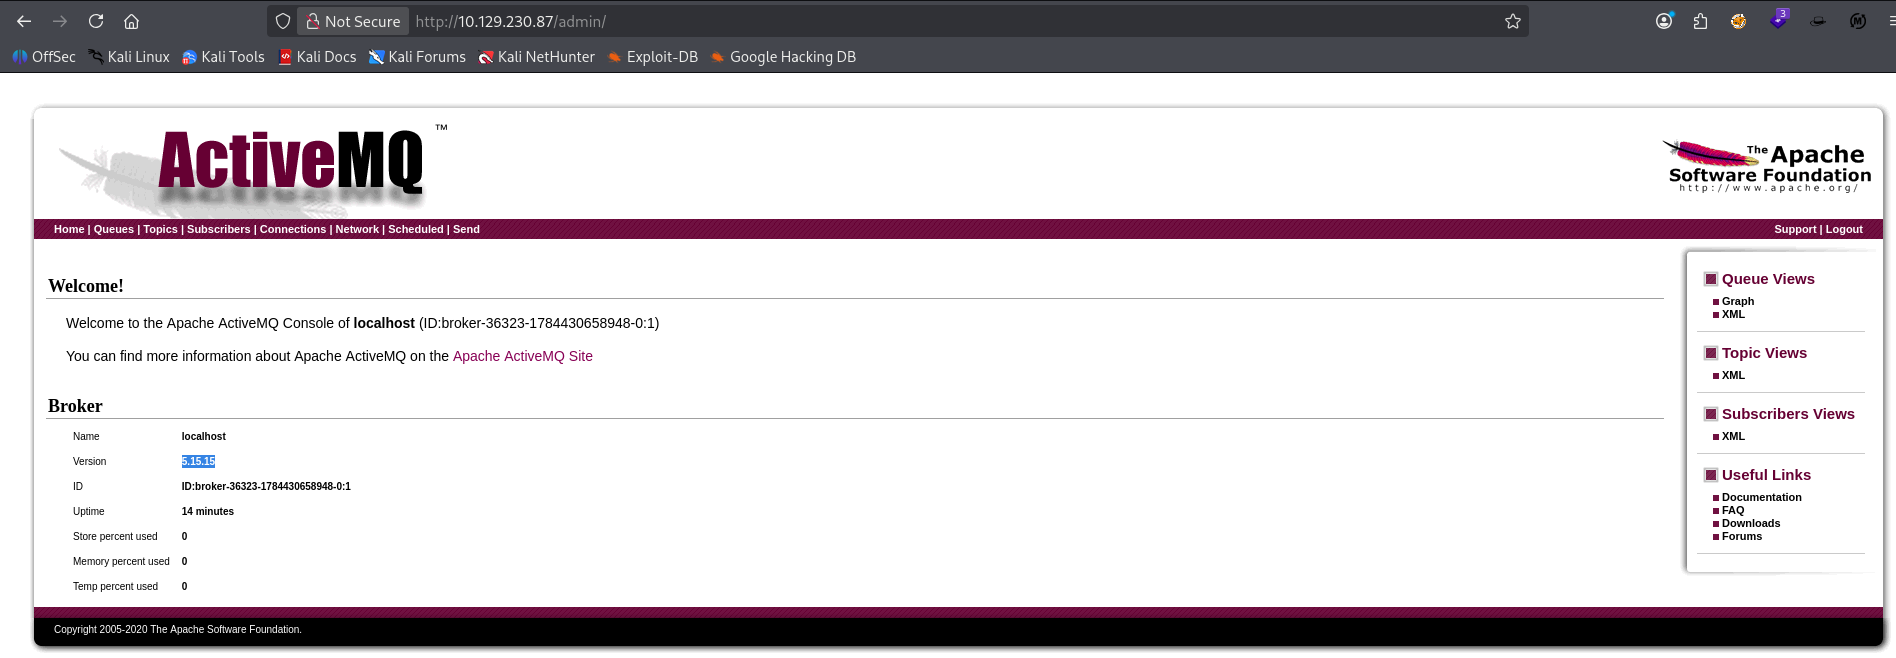Click the copyright footer text
This screenshot has width=1896, height=658.
(x=178, y=629)
